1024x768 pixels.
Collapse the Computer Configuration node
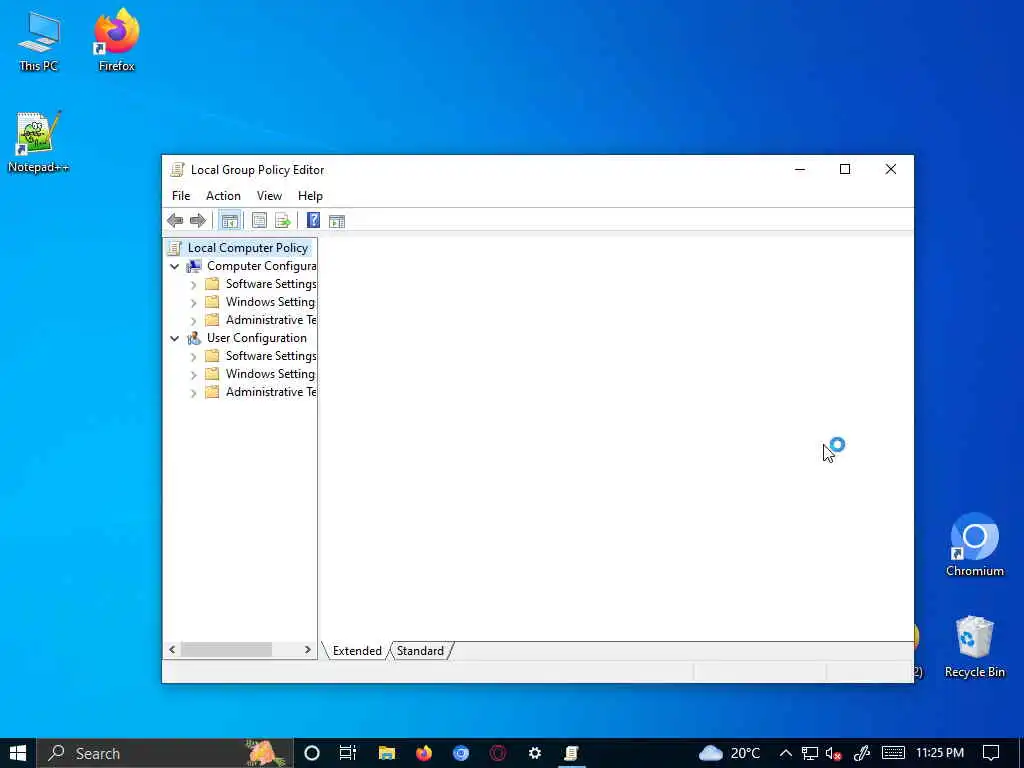click(x=174, y=266)
